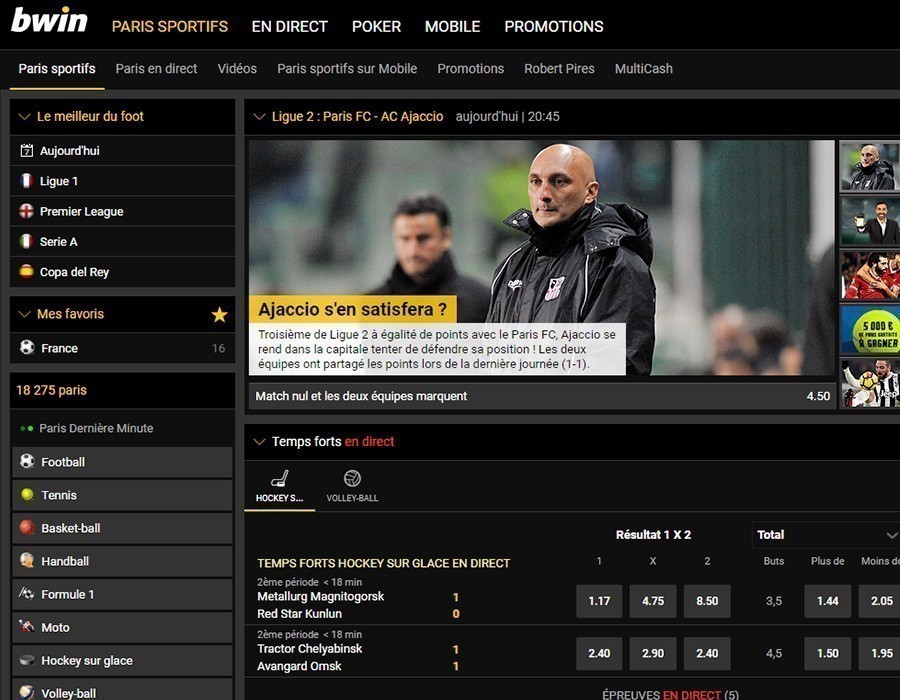900x700 pixels.
Task: Open the Metallurg Magnitogorsk match
Action: click(320, 596)
